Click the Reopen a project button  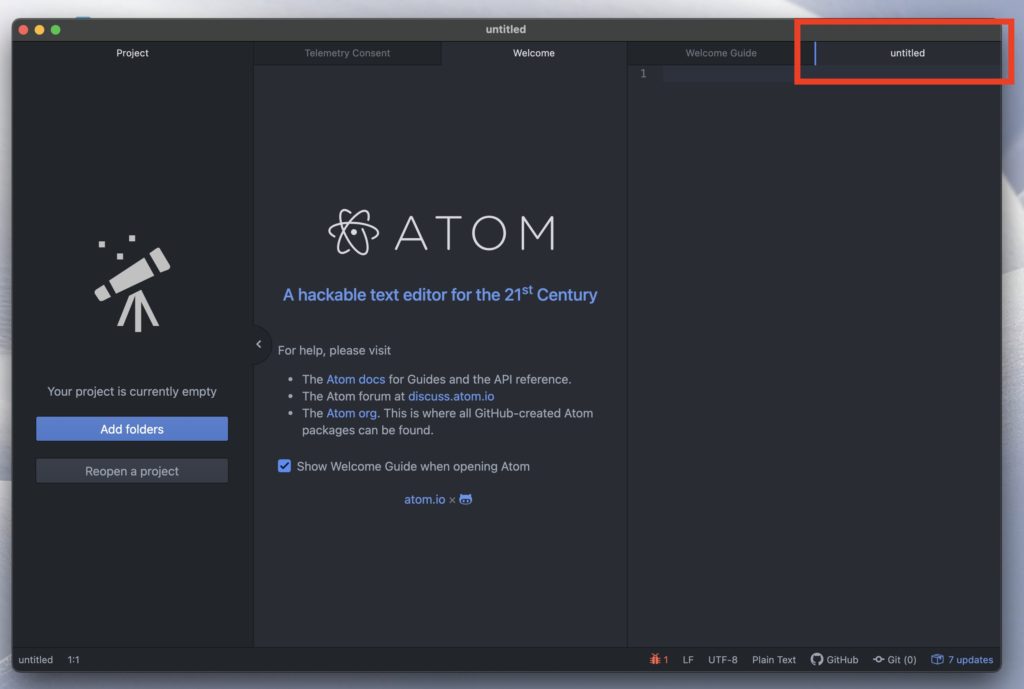[132, 471]
